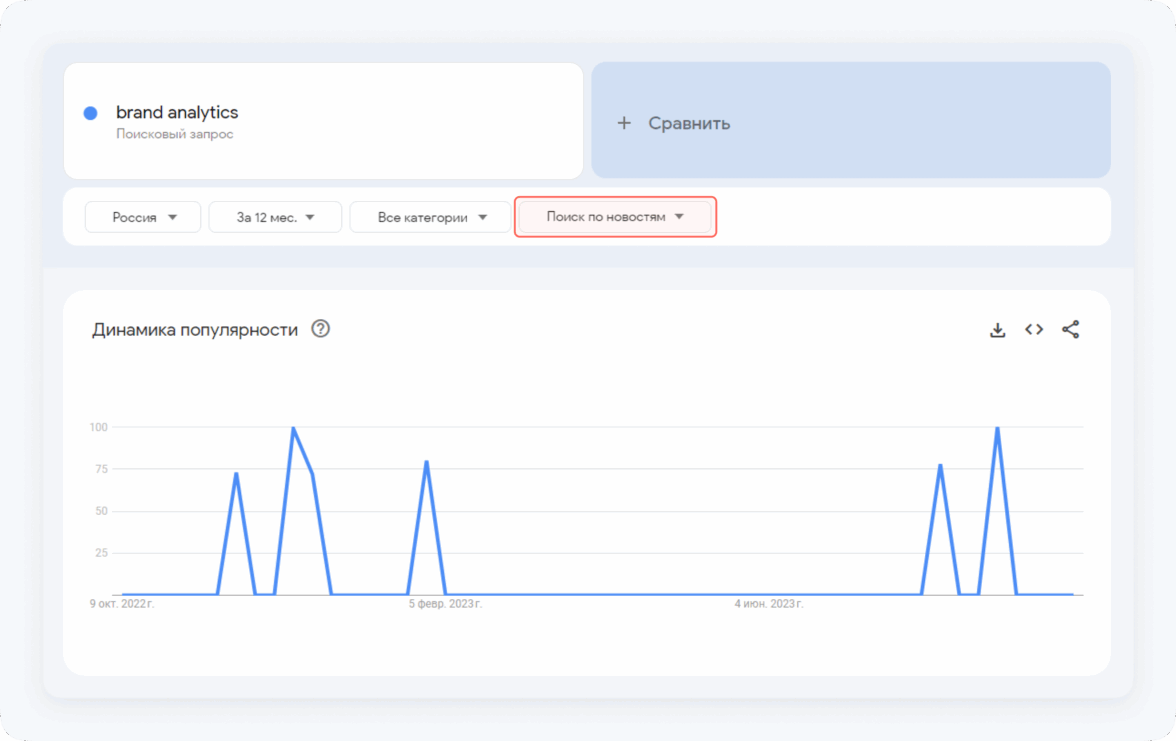Image resolution: width=1176 pixels, height=741 pixels.
Task: Click the 5 февр. 2023 г. axis label
Action: (x=445, y=604)
